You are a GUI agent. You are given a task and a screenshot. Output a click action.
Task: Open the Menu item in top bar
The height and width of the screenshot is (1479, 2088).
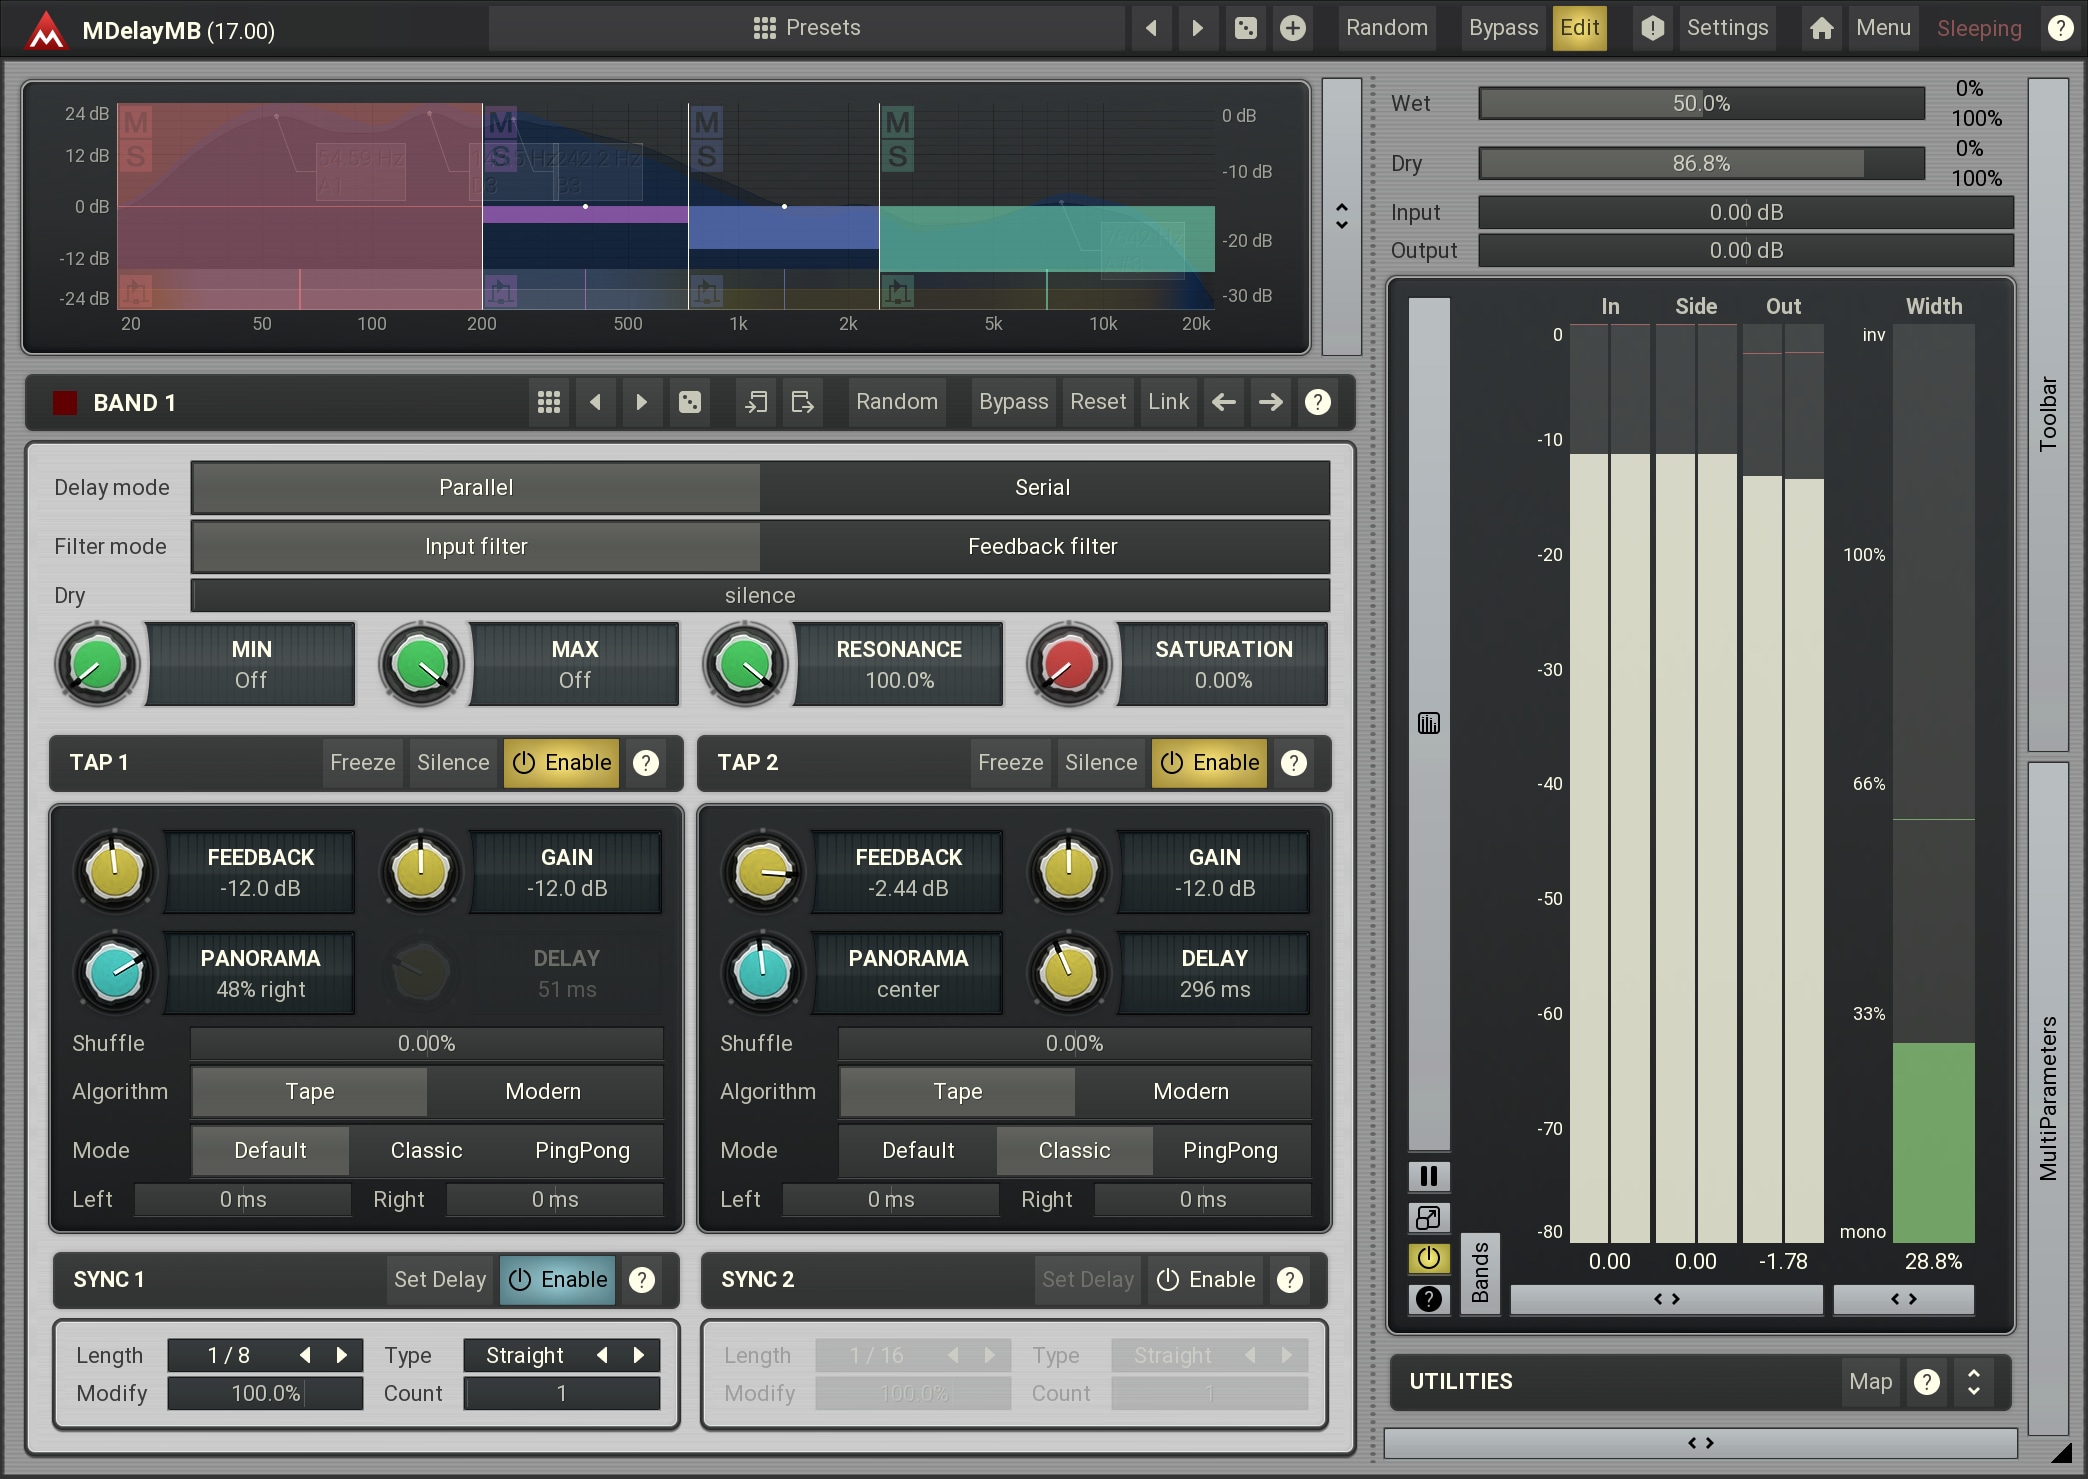pyautogui.click(x=1882, y=28)
